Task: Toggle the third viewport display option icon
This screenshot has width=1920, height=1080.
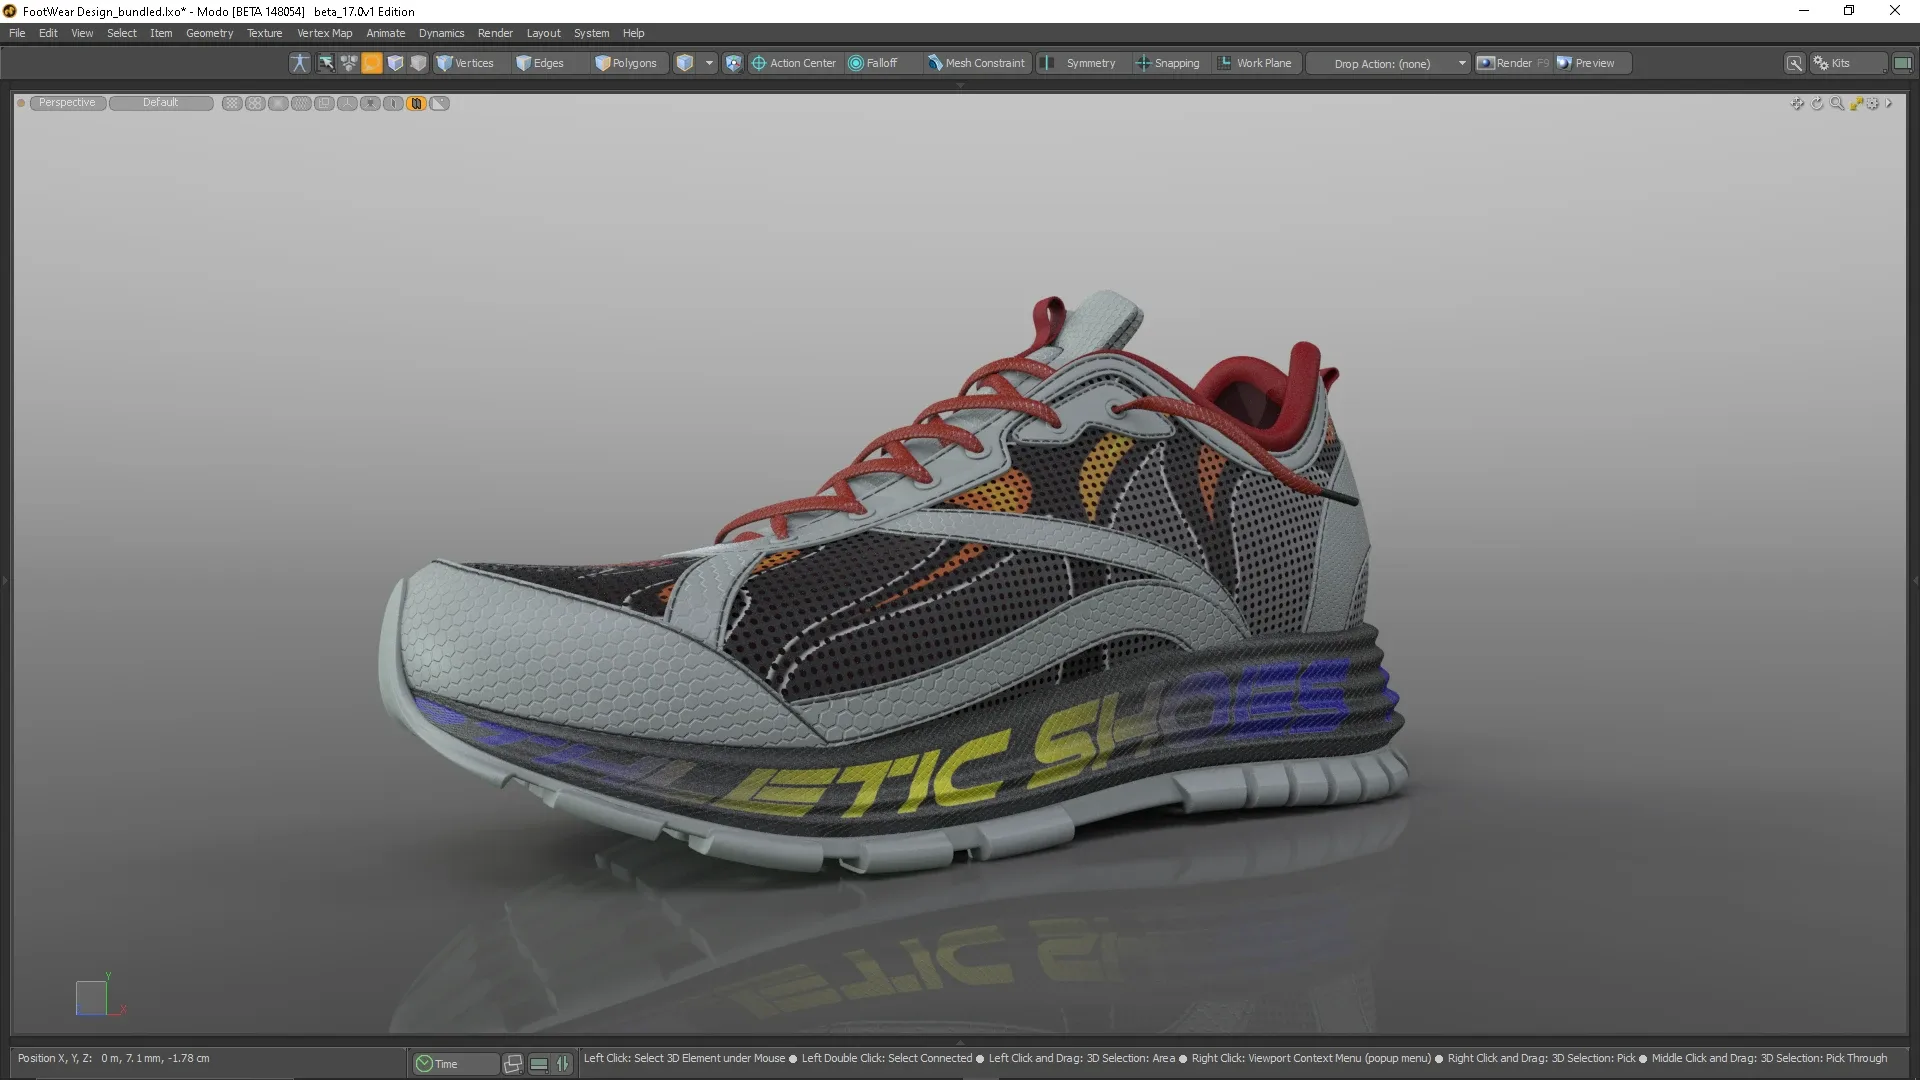Action: click(x=278, y=103)
